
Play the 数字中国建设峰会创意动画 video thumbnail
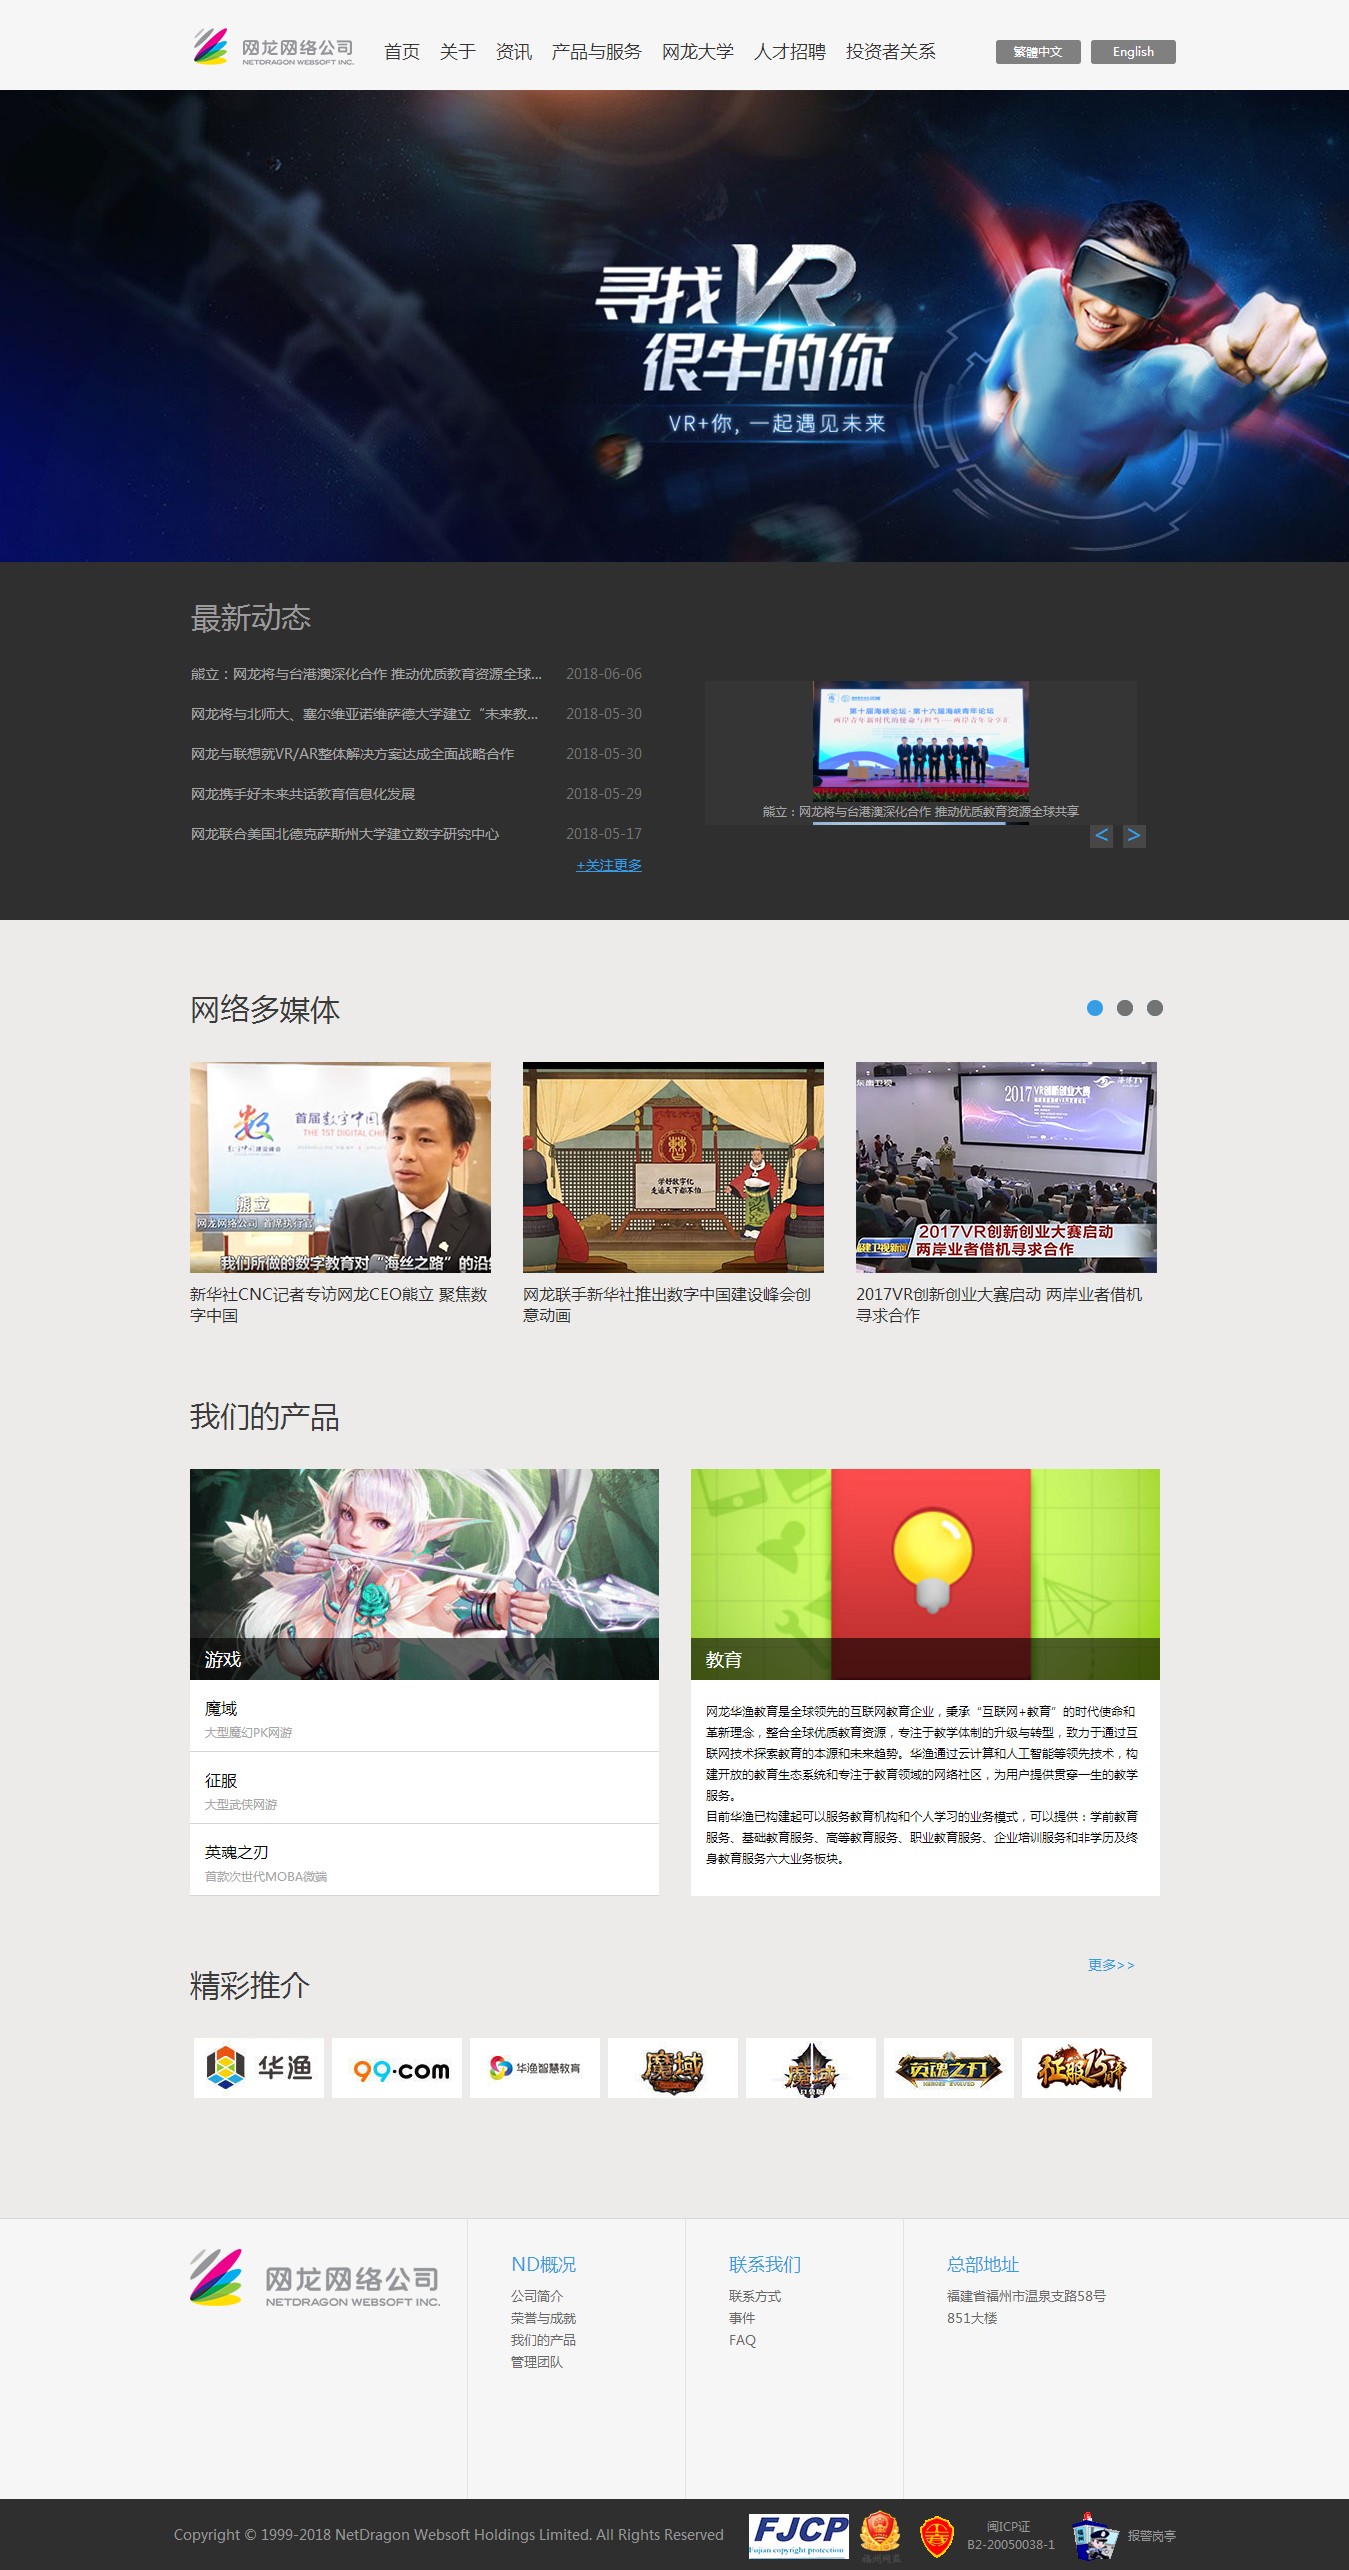coord(673,1167)
